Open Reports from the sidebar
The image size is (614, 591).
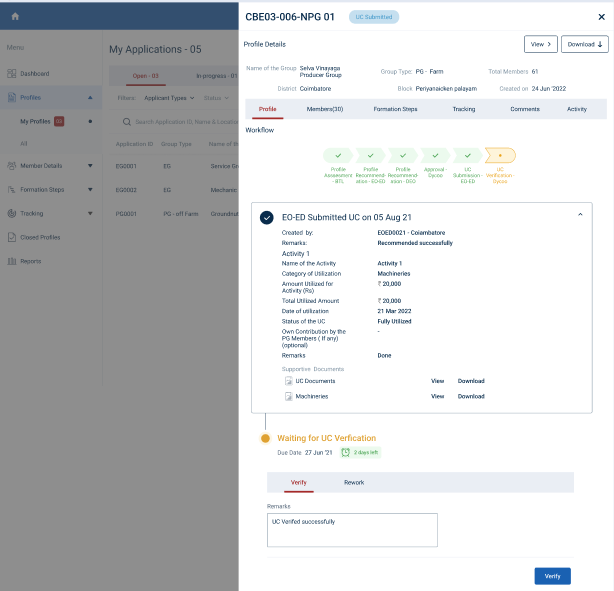point(30,261)
